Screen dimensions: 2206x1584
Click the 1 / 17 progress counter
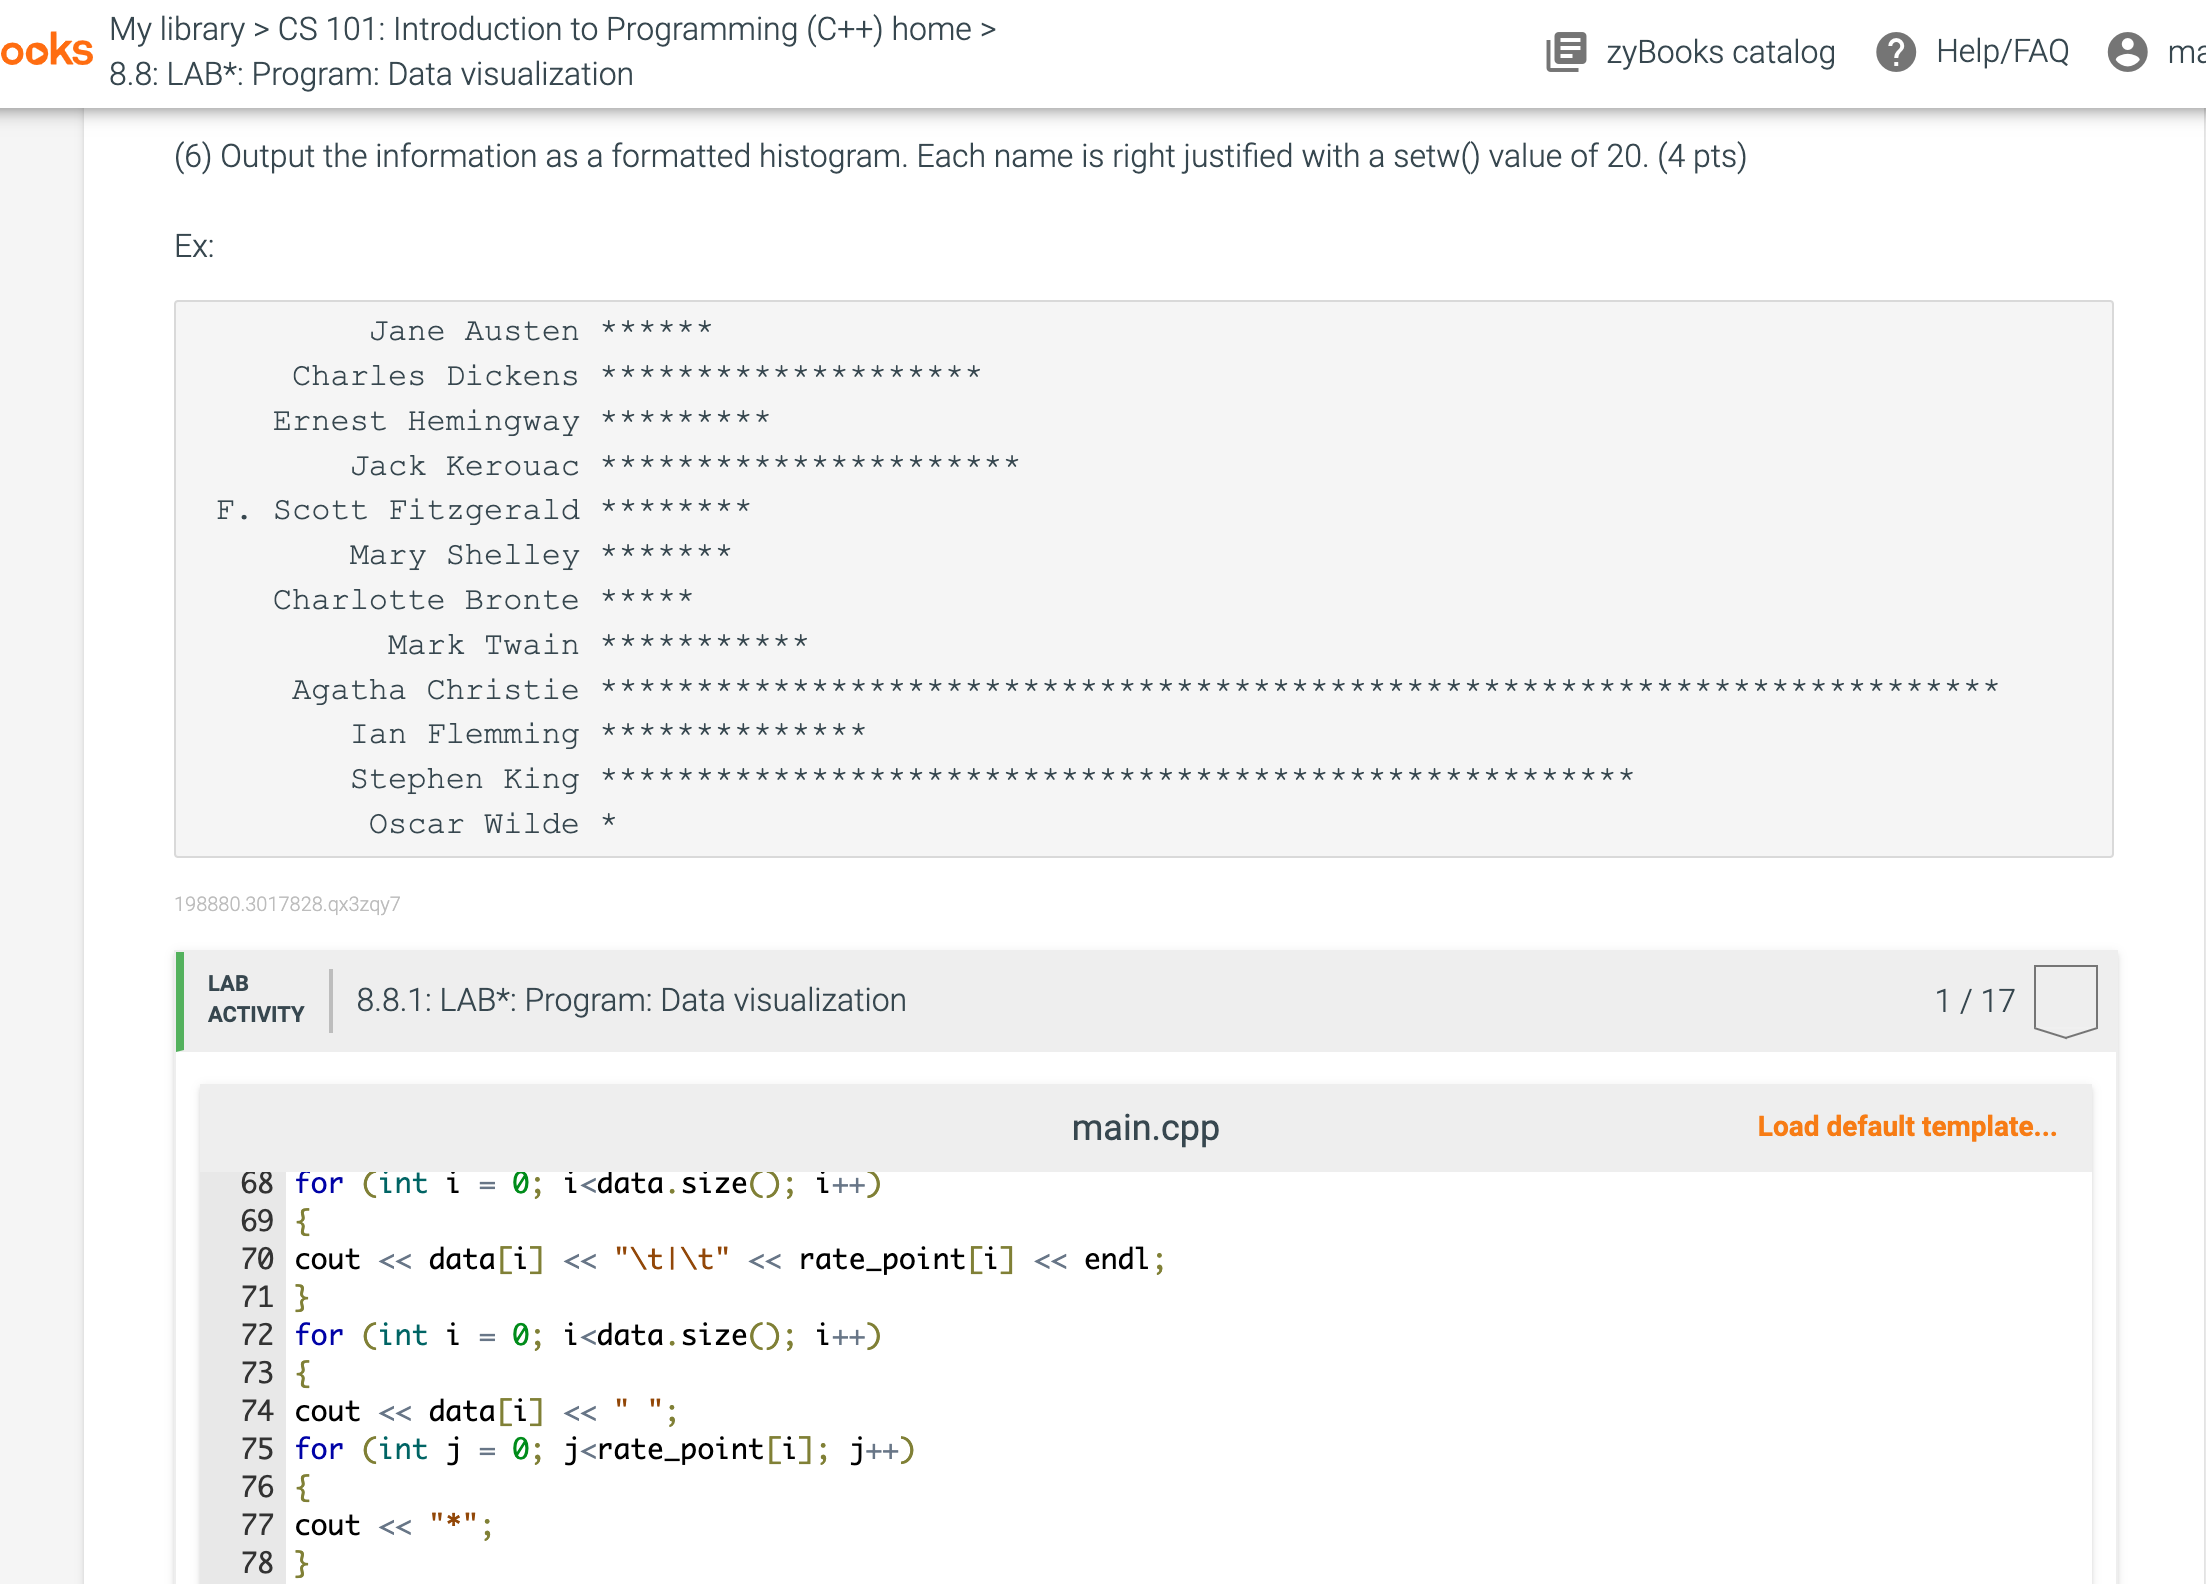pyautogui.click(x=1974, y=999)
